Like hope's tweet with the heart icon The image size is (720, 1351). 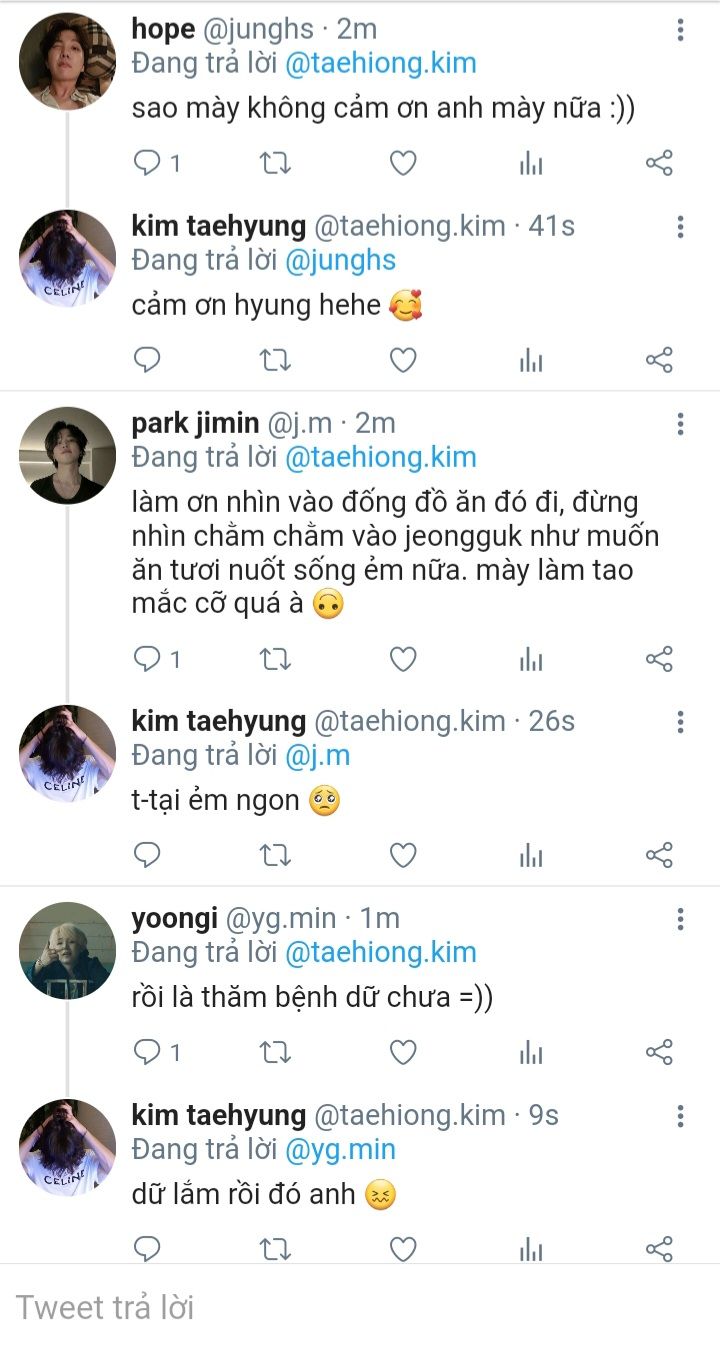[x=402, y=163]
